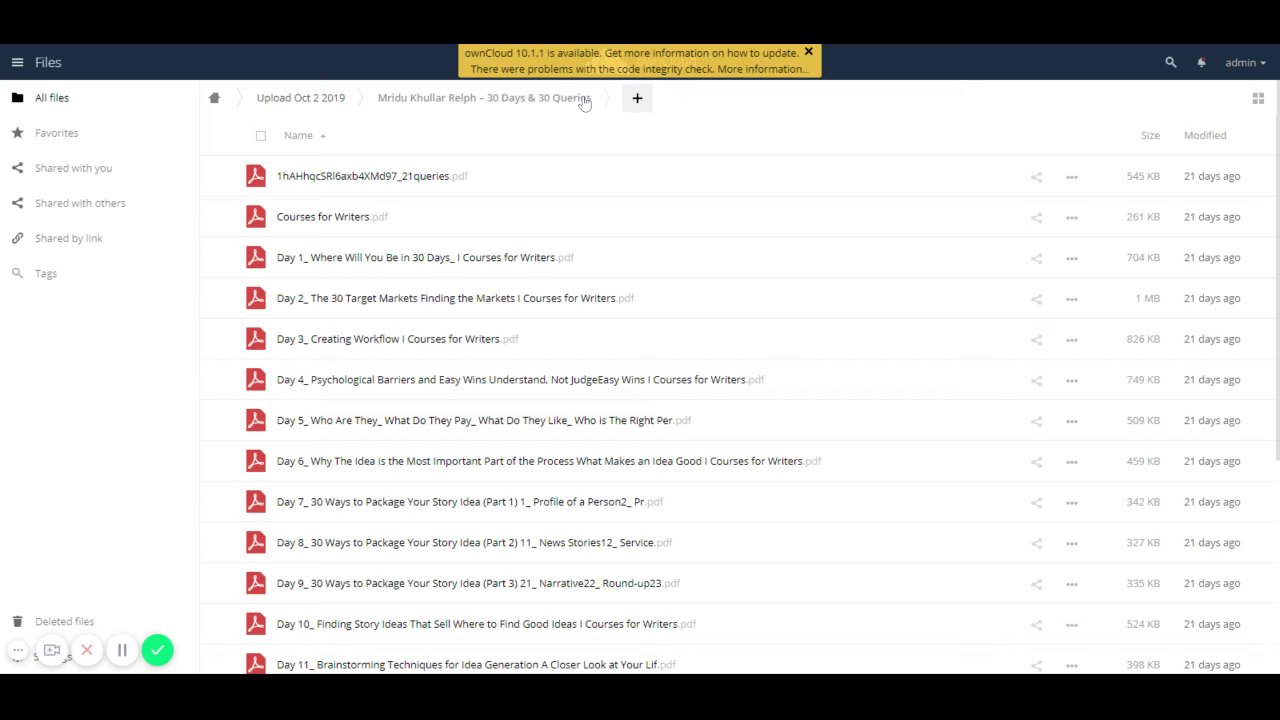The image size is (1280, 720).
Task: Open Day 2 The 30 Target Markets file
Action: coord(455,298)
